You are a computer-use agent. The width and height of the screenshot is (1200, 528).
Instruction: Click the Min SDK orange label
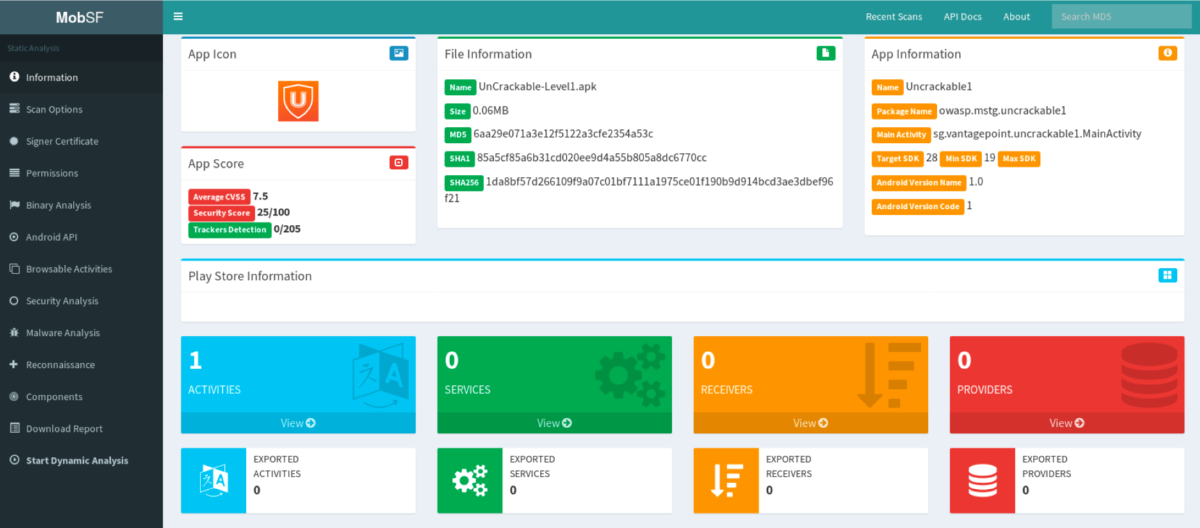(962, 158)
